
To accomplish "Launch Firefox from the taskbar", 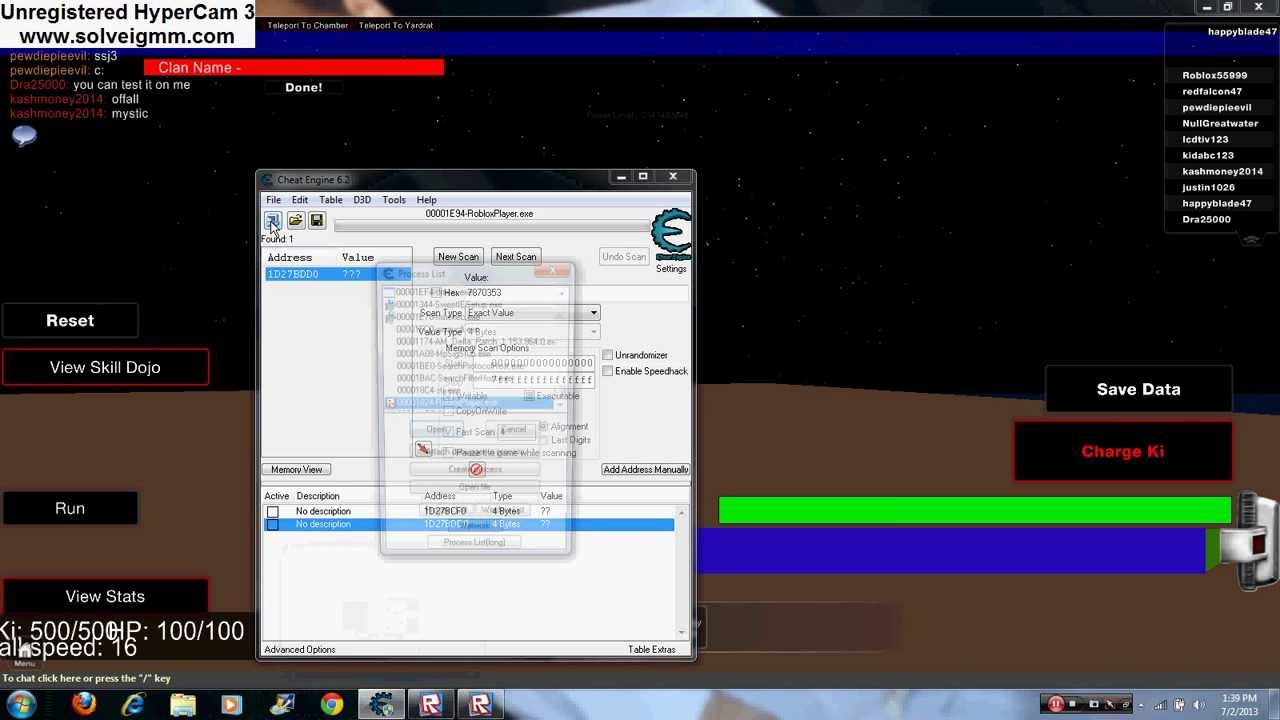I will pyautogui.click(x=84, y=705).
